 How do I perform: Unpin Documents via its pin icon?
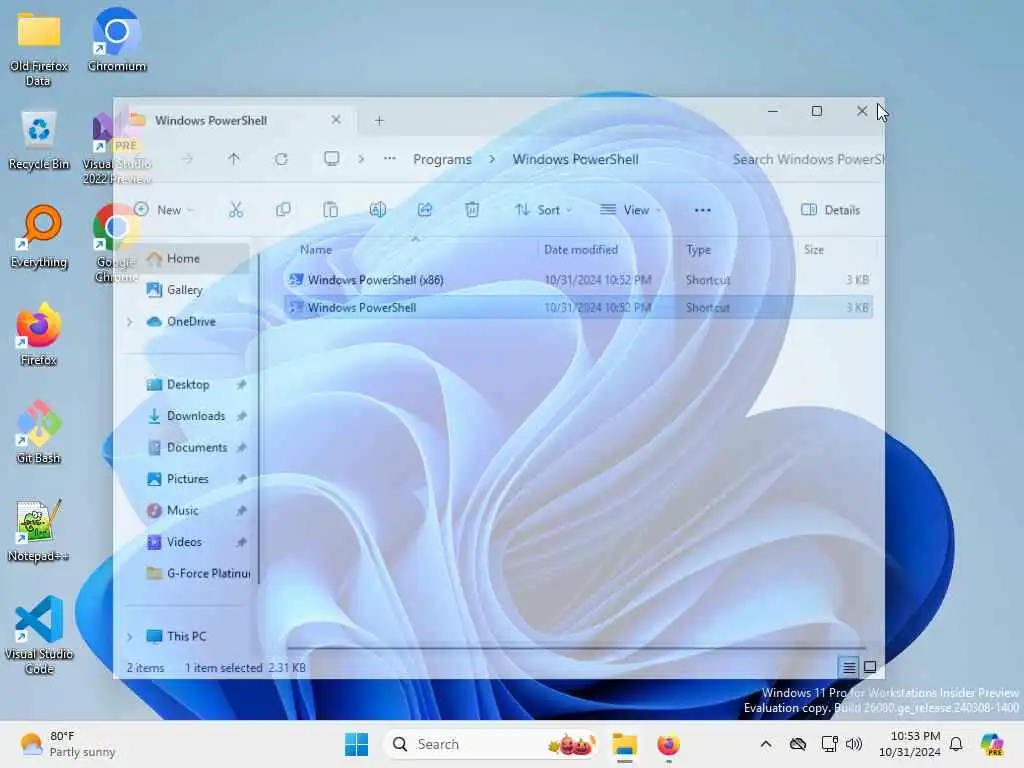pyautogui.click(x=242, y=447)
